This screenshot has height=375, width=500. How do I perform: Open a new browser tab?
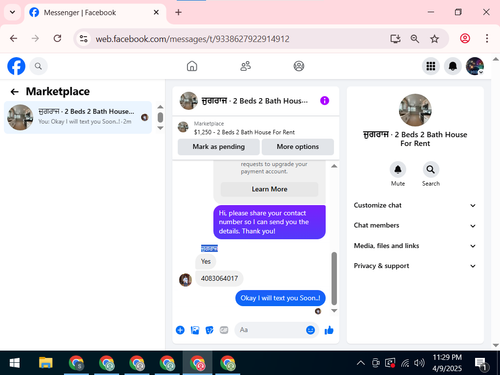point(178,13)
